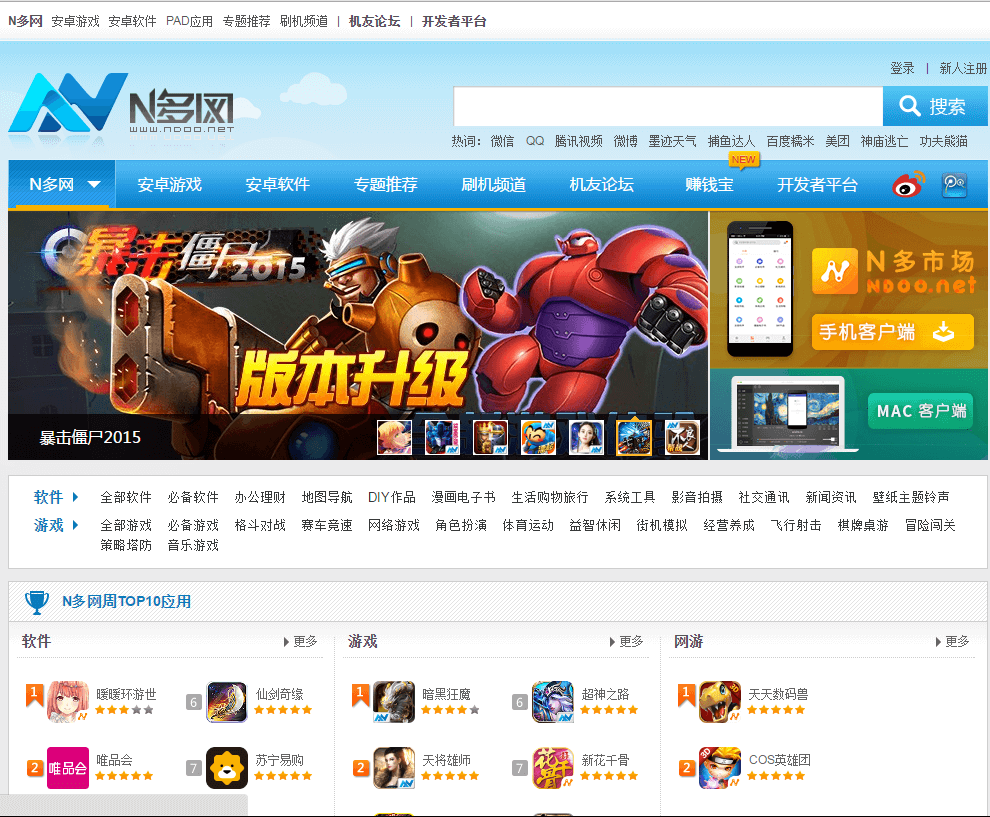Open 刷机频道 in the blue navigation bar
990x817 pixels.
point(493,184)
